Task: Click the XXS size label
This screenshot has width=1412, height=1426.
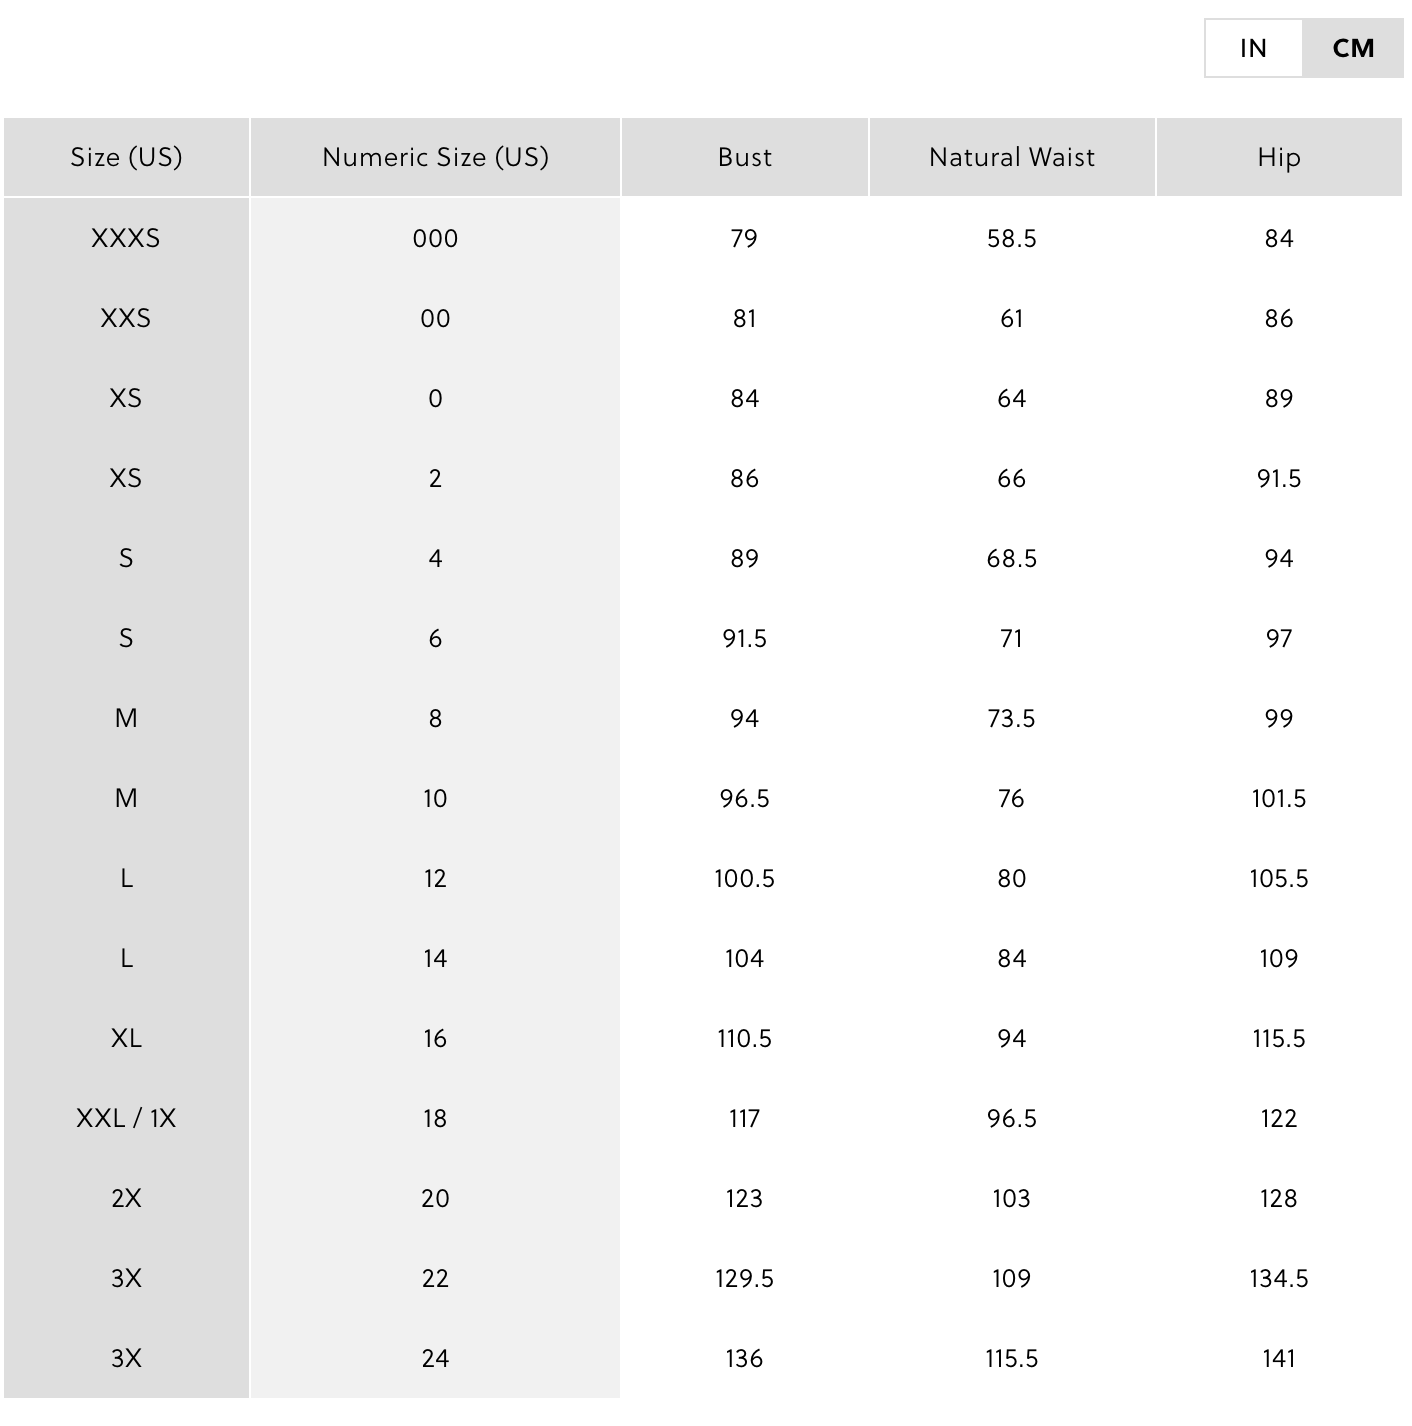Action: [126, 318]
